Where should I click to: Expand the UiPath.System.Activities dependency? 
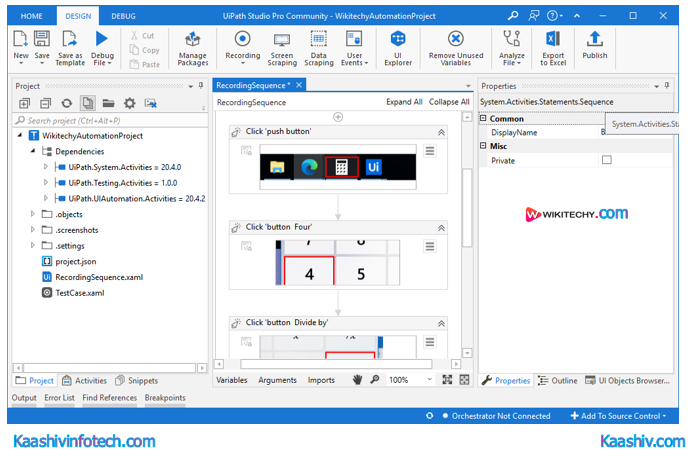click(x=45, y=167)
